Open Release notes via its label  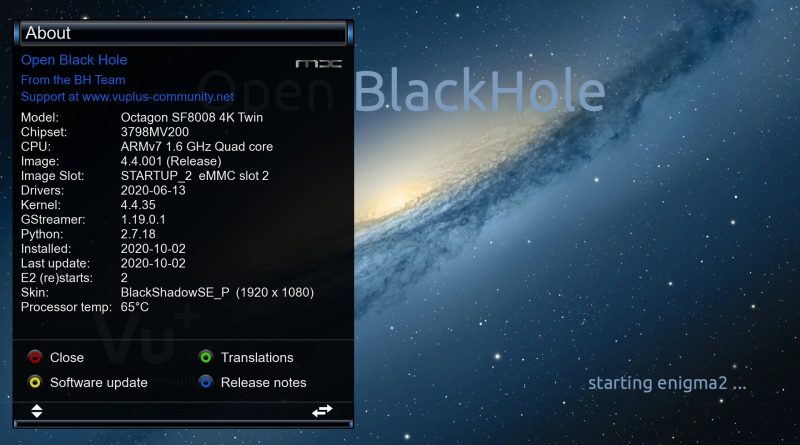(x=263, y=382)
